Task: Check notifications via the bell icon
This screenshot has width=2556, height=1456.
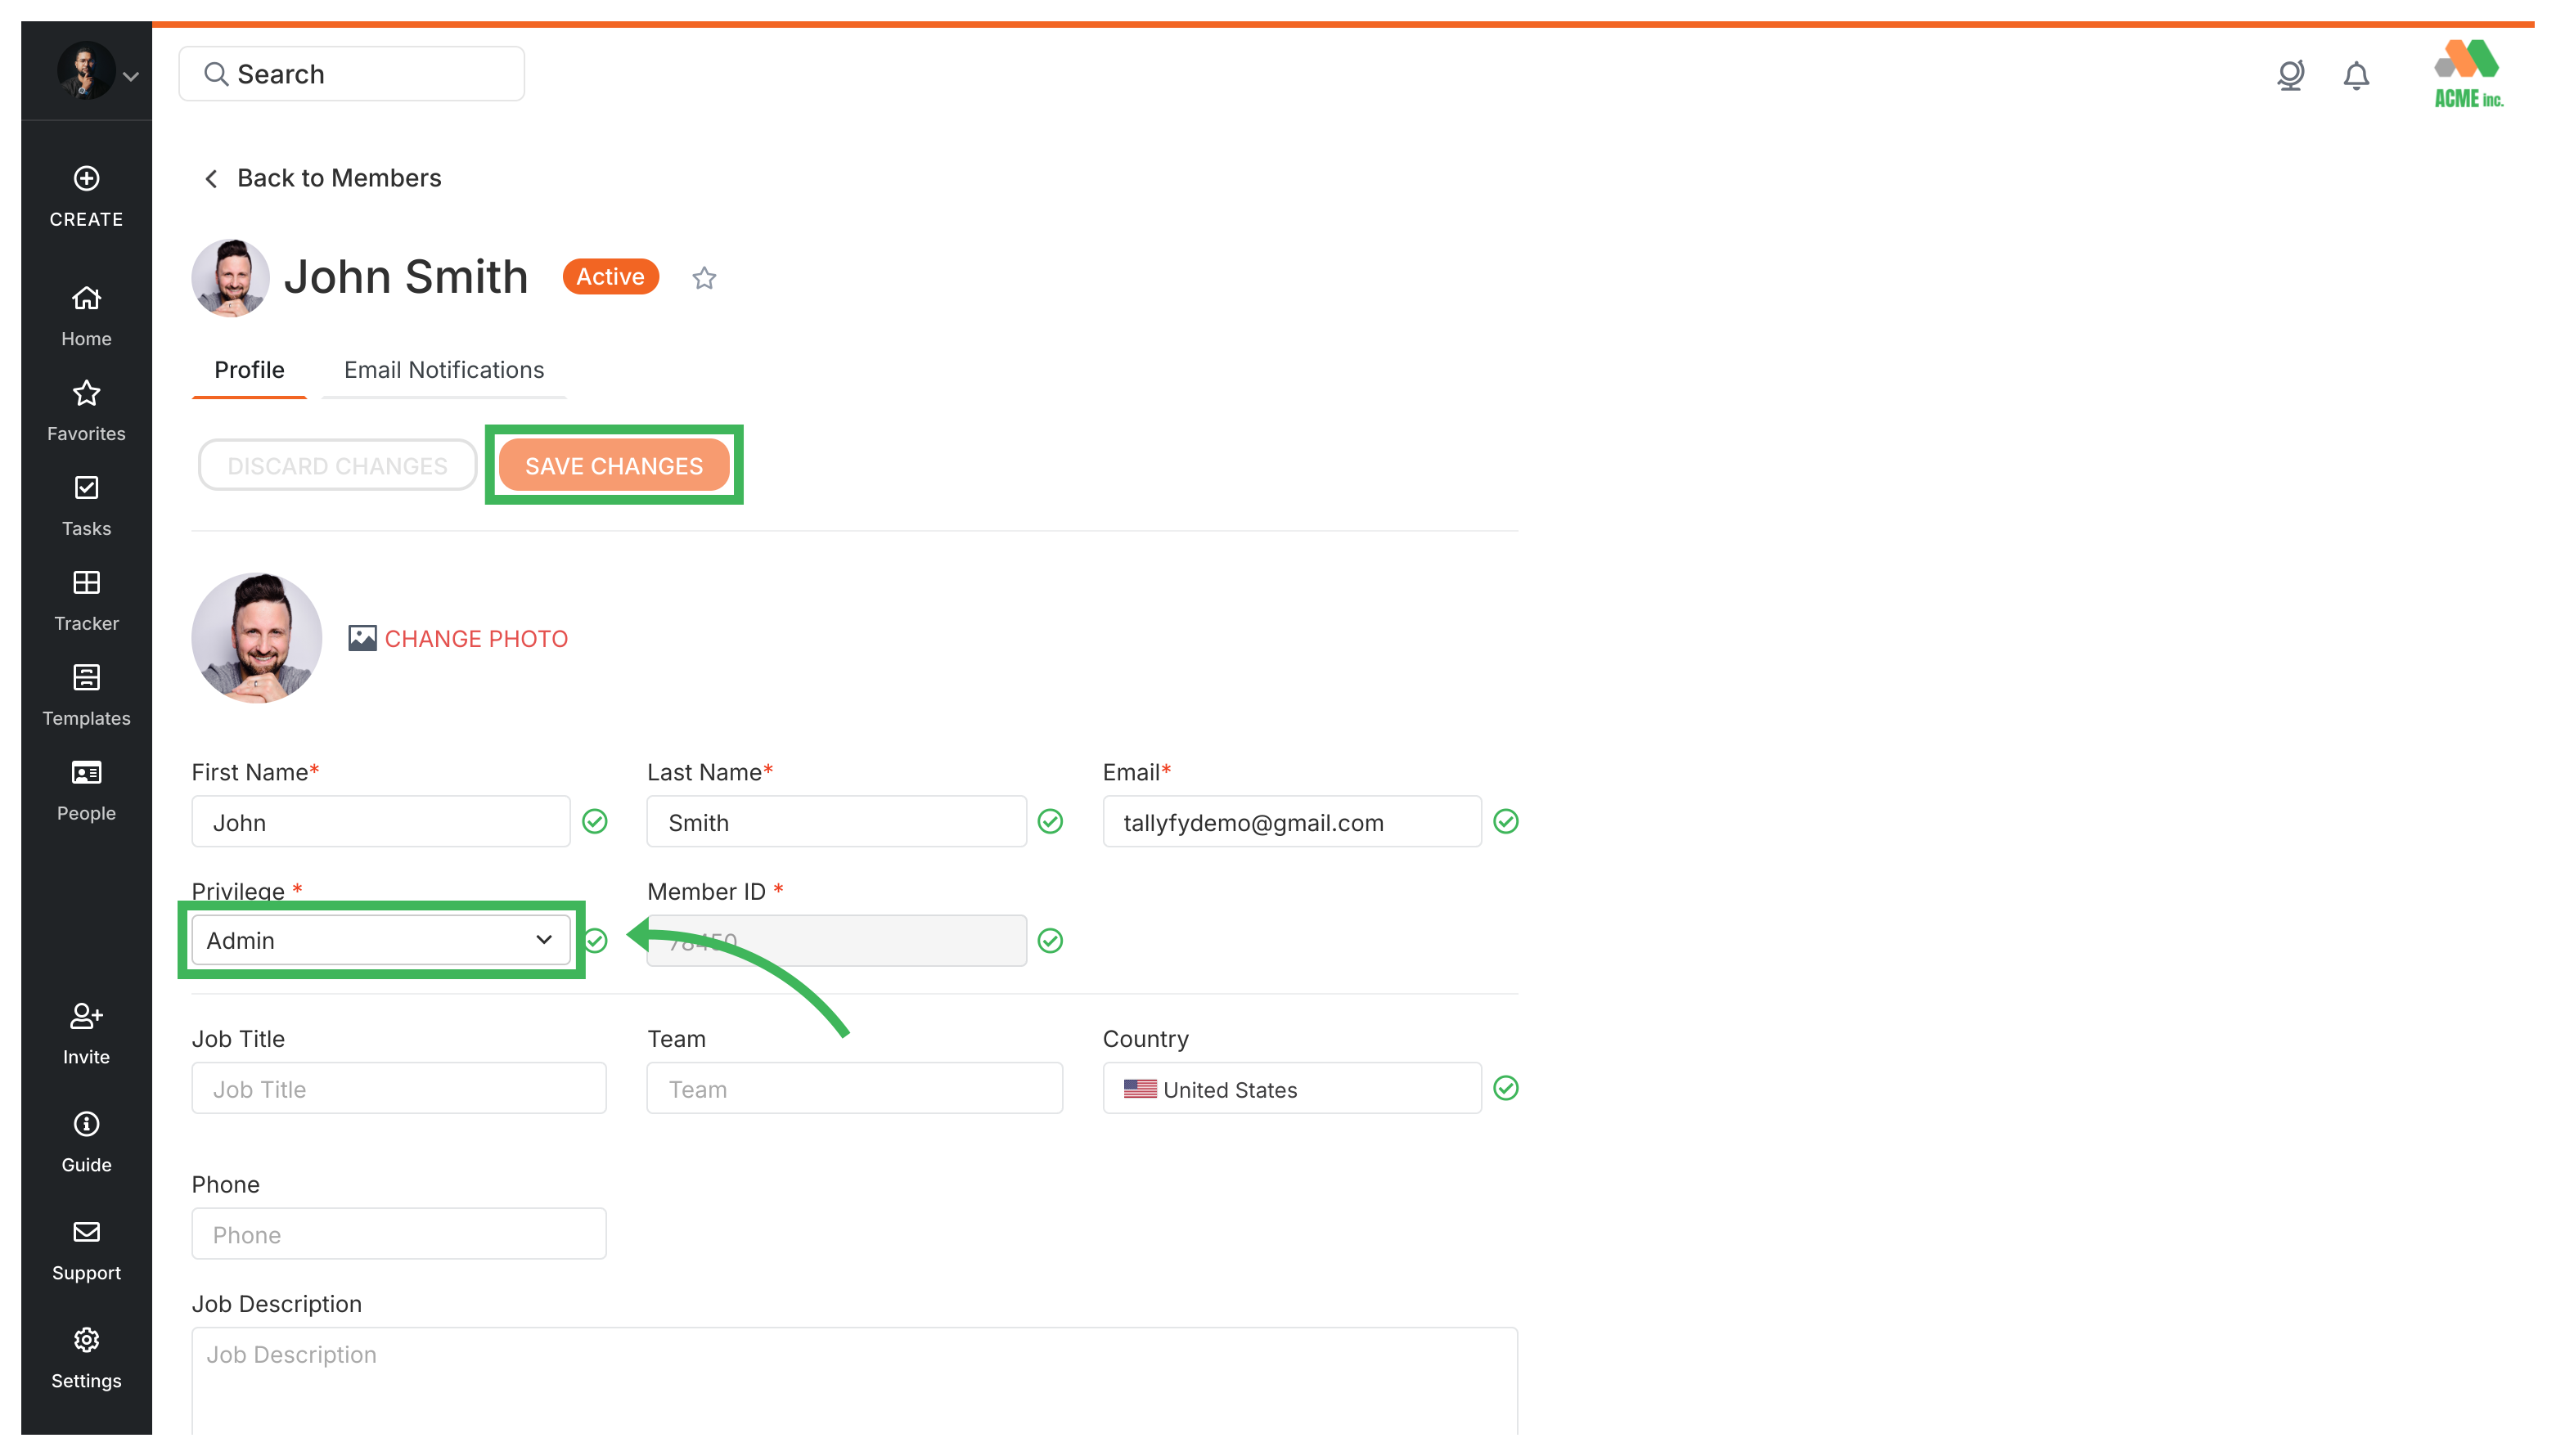Action: click(2356, 75)
